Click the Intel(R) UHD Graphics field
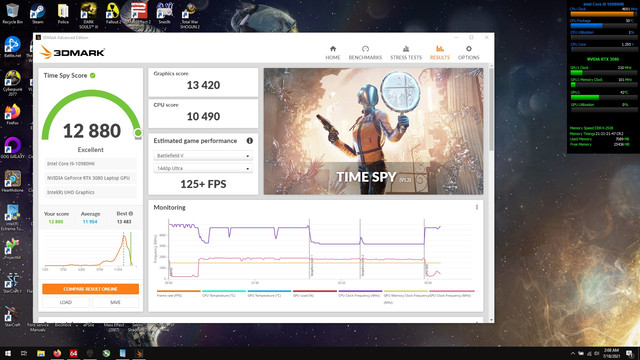 point(90,192)
